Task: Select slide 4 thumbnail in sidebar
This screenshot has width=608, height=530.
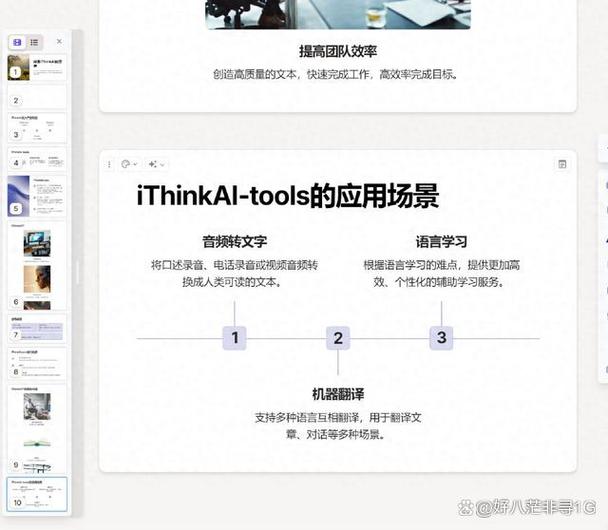Action: (37, 159)
